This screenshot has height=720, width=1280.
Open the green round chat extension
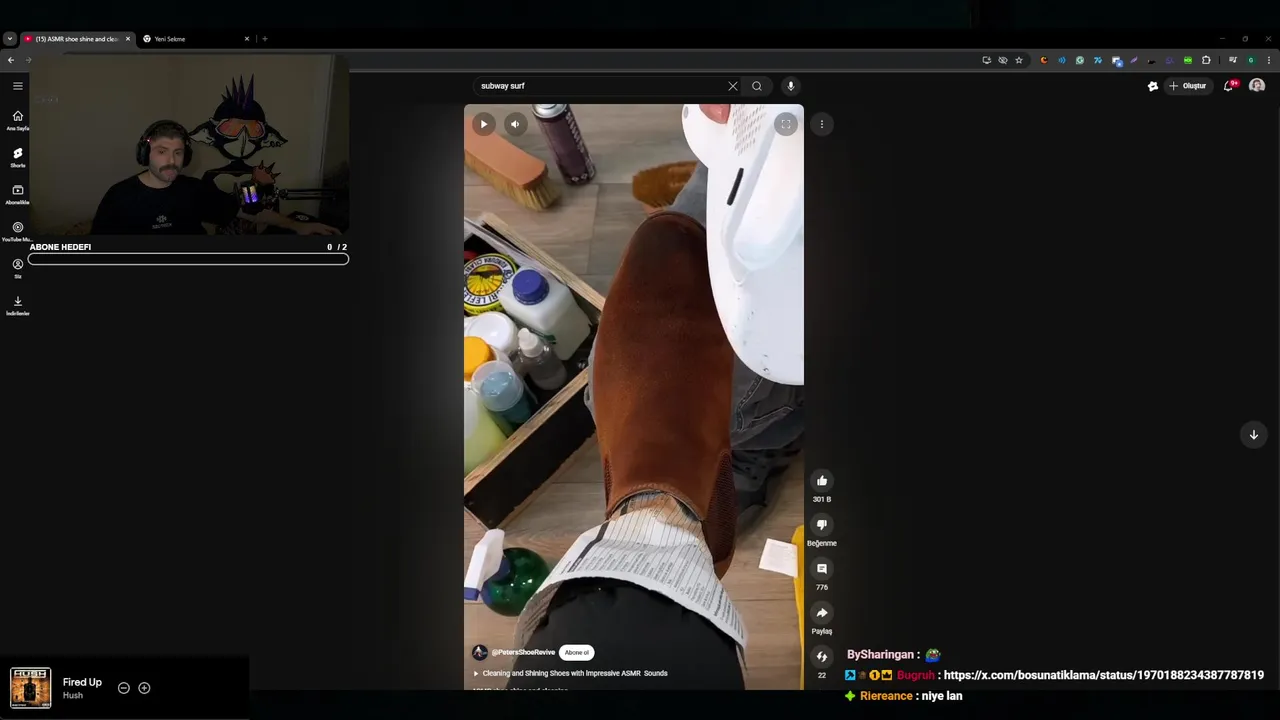pyautogui.click(x=1080, y=60)
